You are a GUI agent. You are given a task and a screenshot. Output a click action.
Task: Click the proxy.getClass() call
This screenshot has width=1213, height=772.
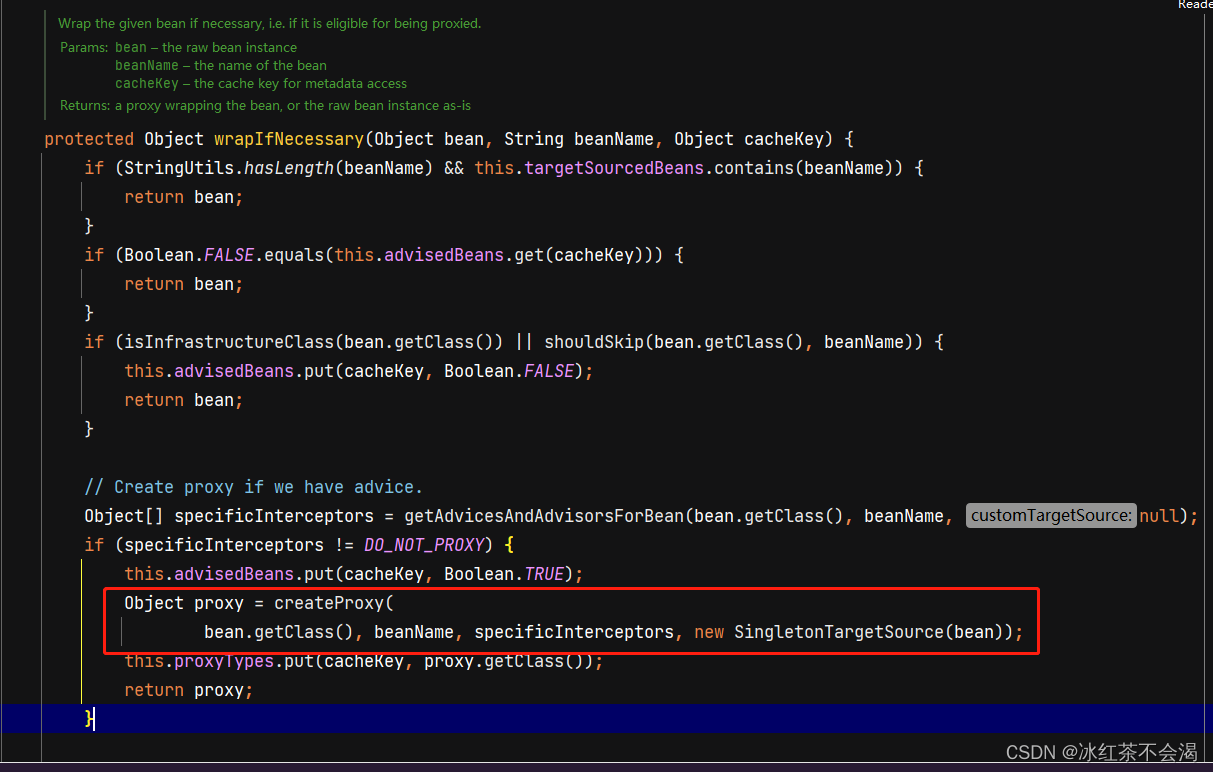(x=509, y=661)
